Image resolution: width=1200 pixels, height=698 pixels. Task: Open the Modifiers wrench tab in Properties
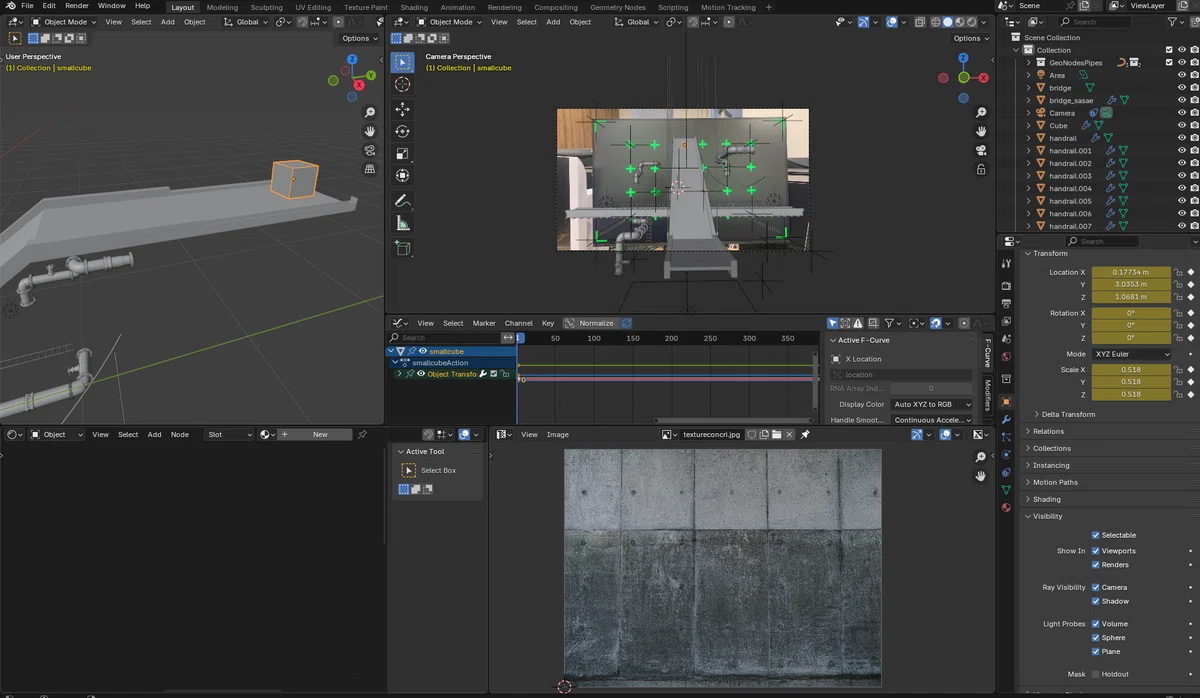tap(1006, 419)
